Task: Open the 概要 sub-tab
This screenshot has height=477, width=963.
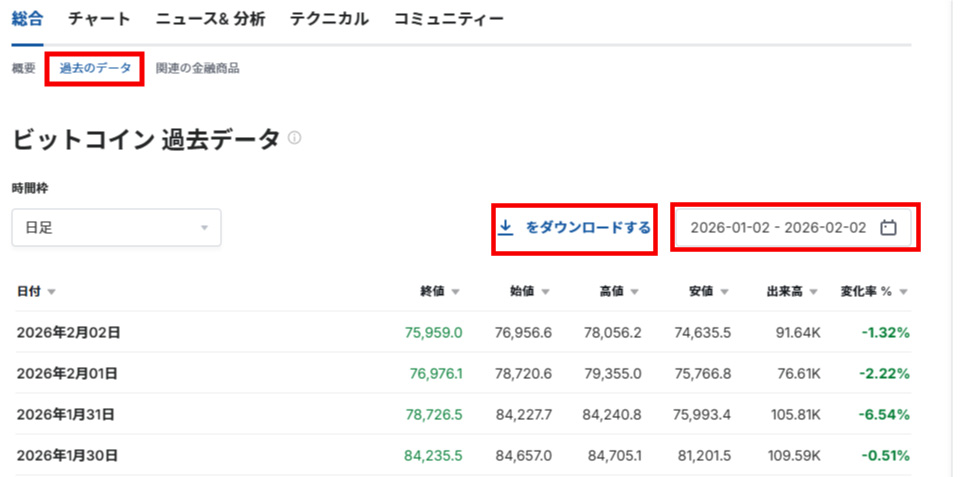Action: pyautogui.click(x=24, y=69)
